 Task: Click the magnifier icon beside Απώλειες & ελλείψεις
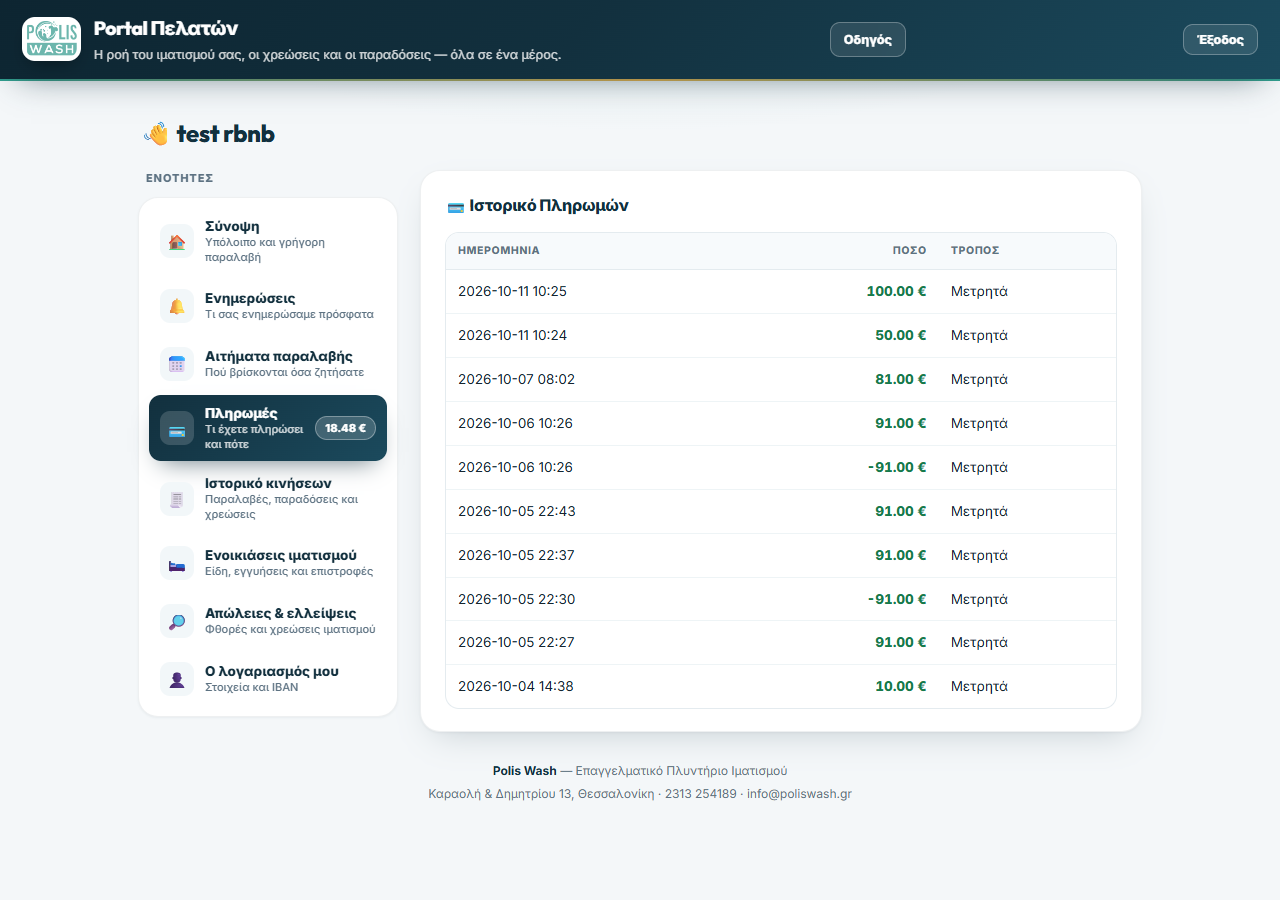[177, 621]
